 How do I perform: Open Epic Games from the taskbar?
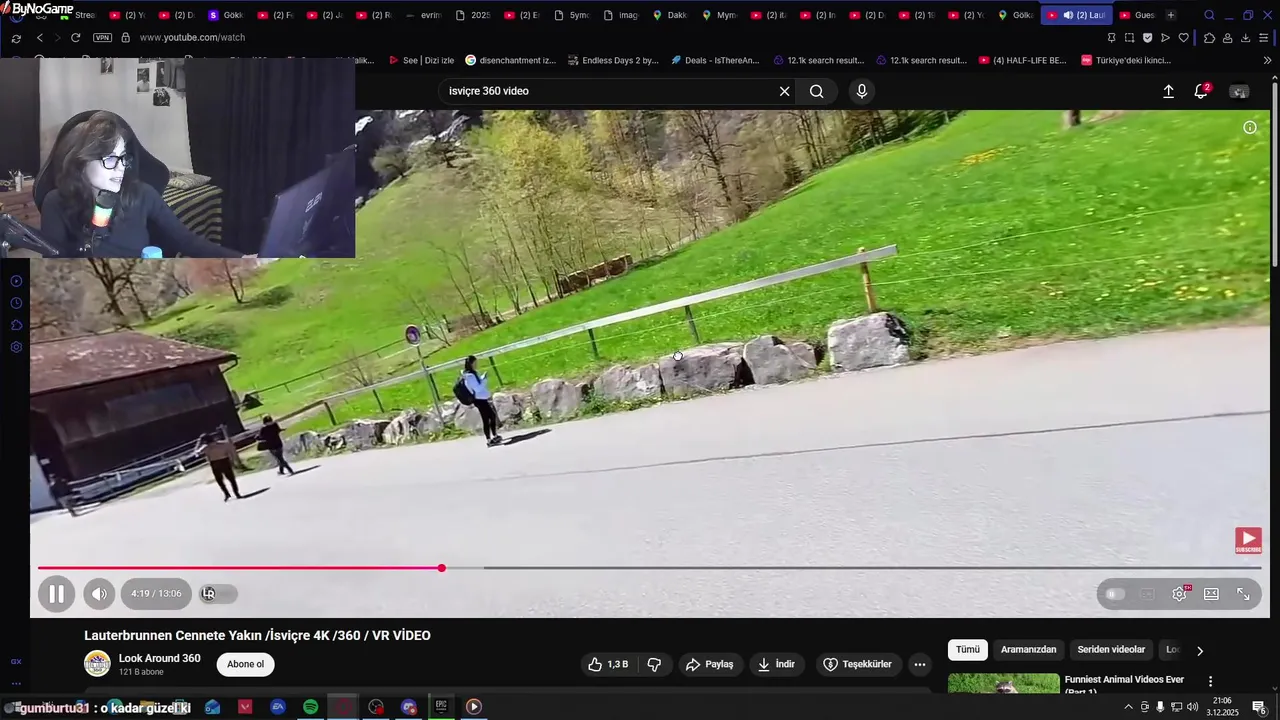point(441,707)
